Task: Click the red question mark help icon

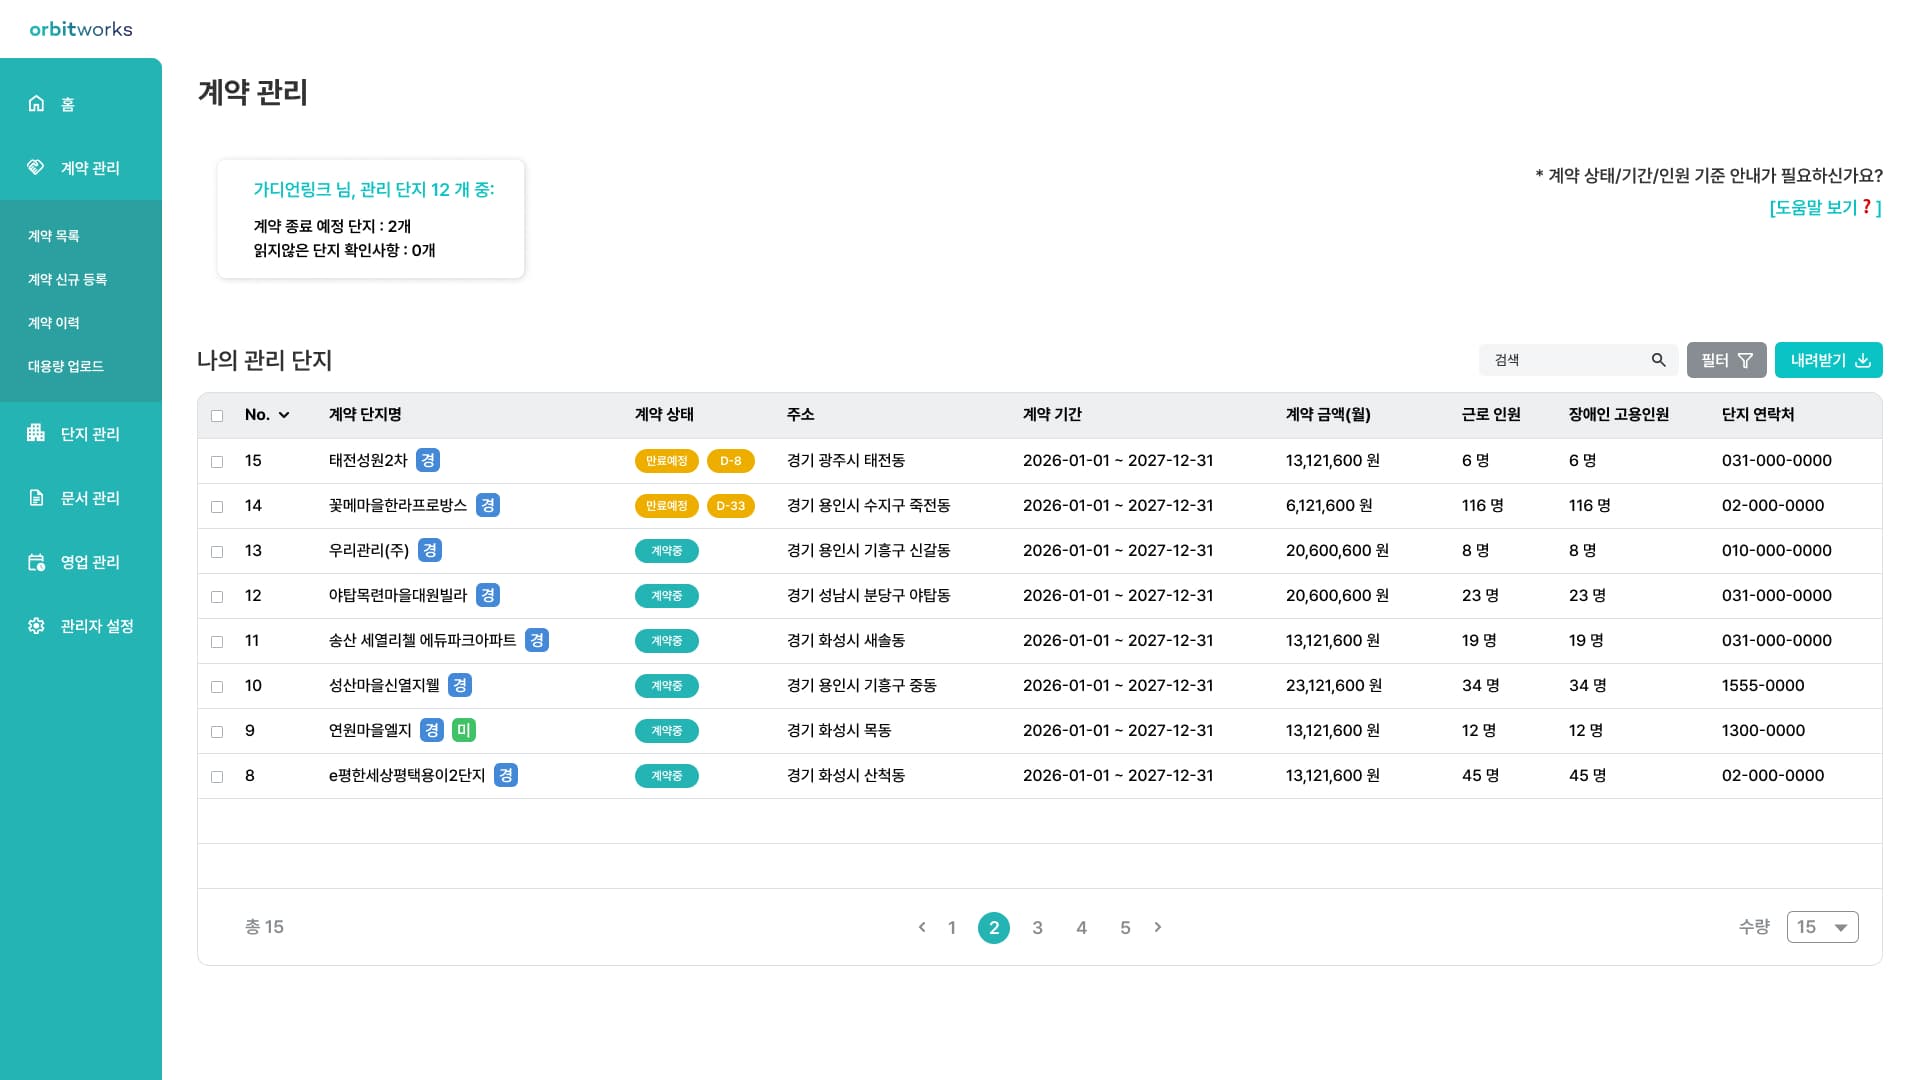Action: (x=1866, y=206)
